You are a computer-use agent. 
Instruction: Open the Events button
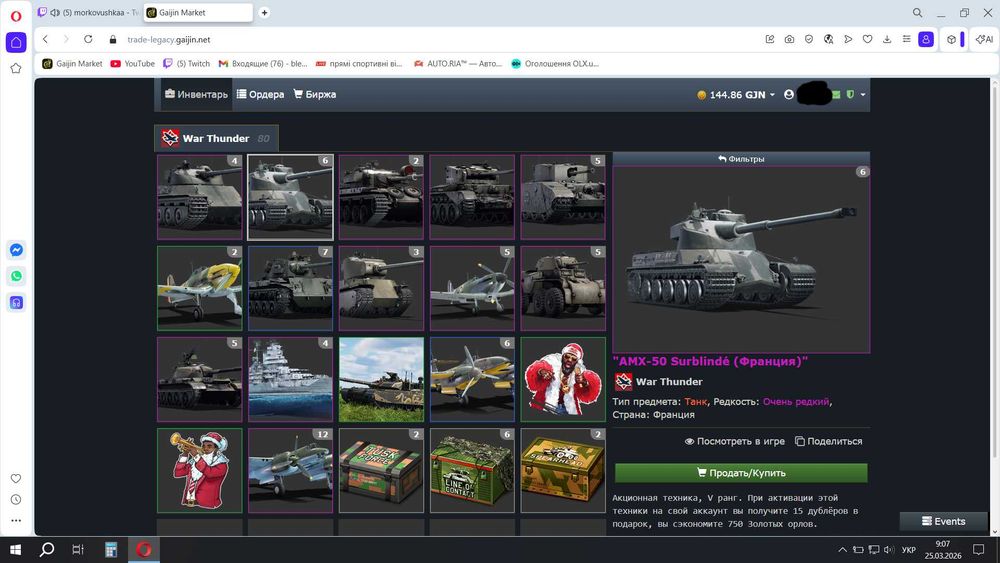tap(944, 521)
